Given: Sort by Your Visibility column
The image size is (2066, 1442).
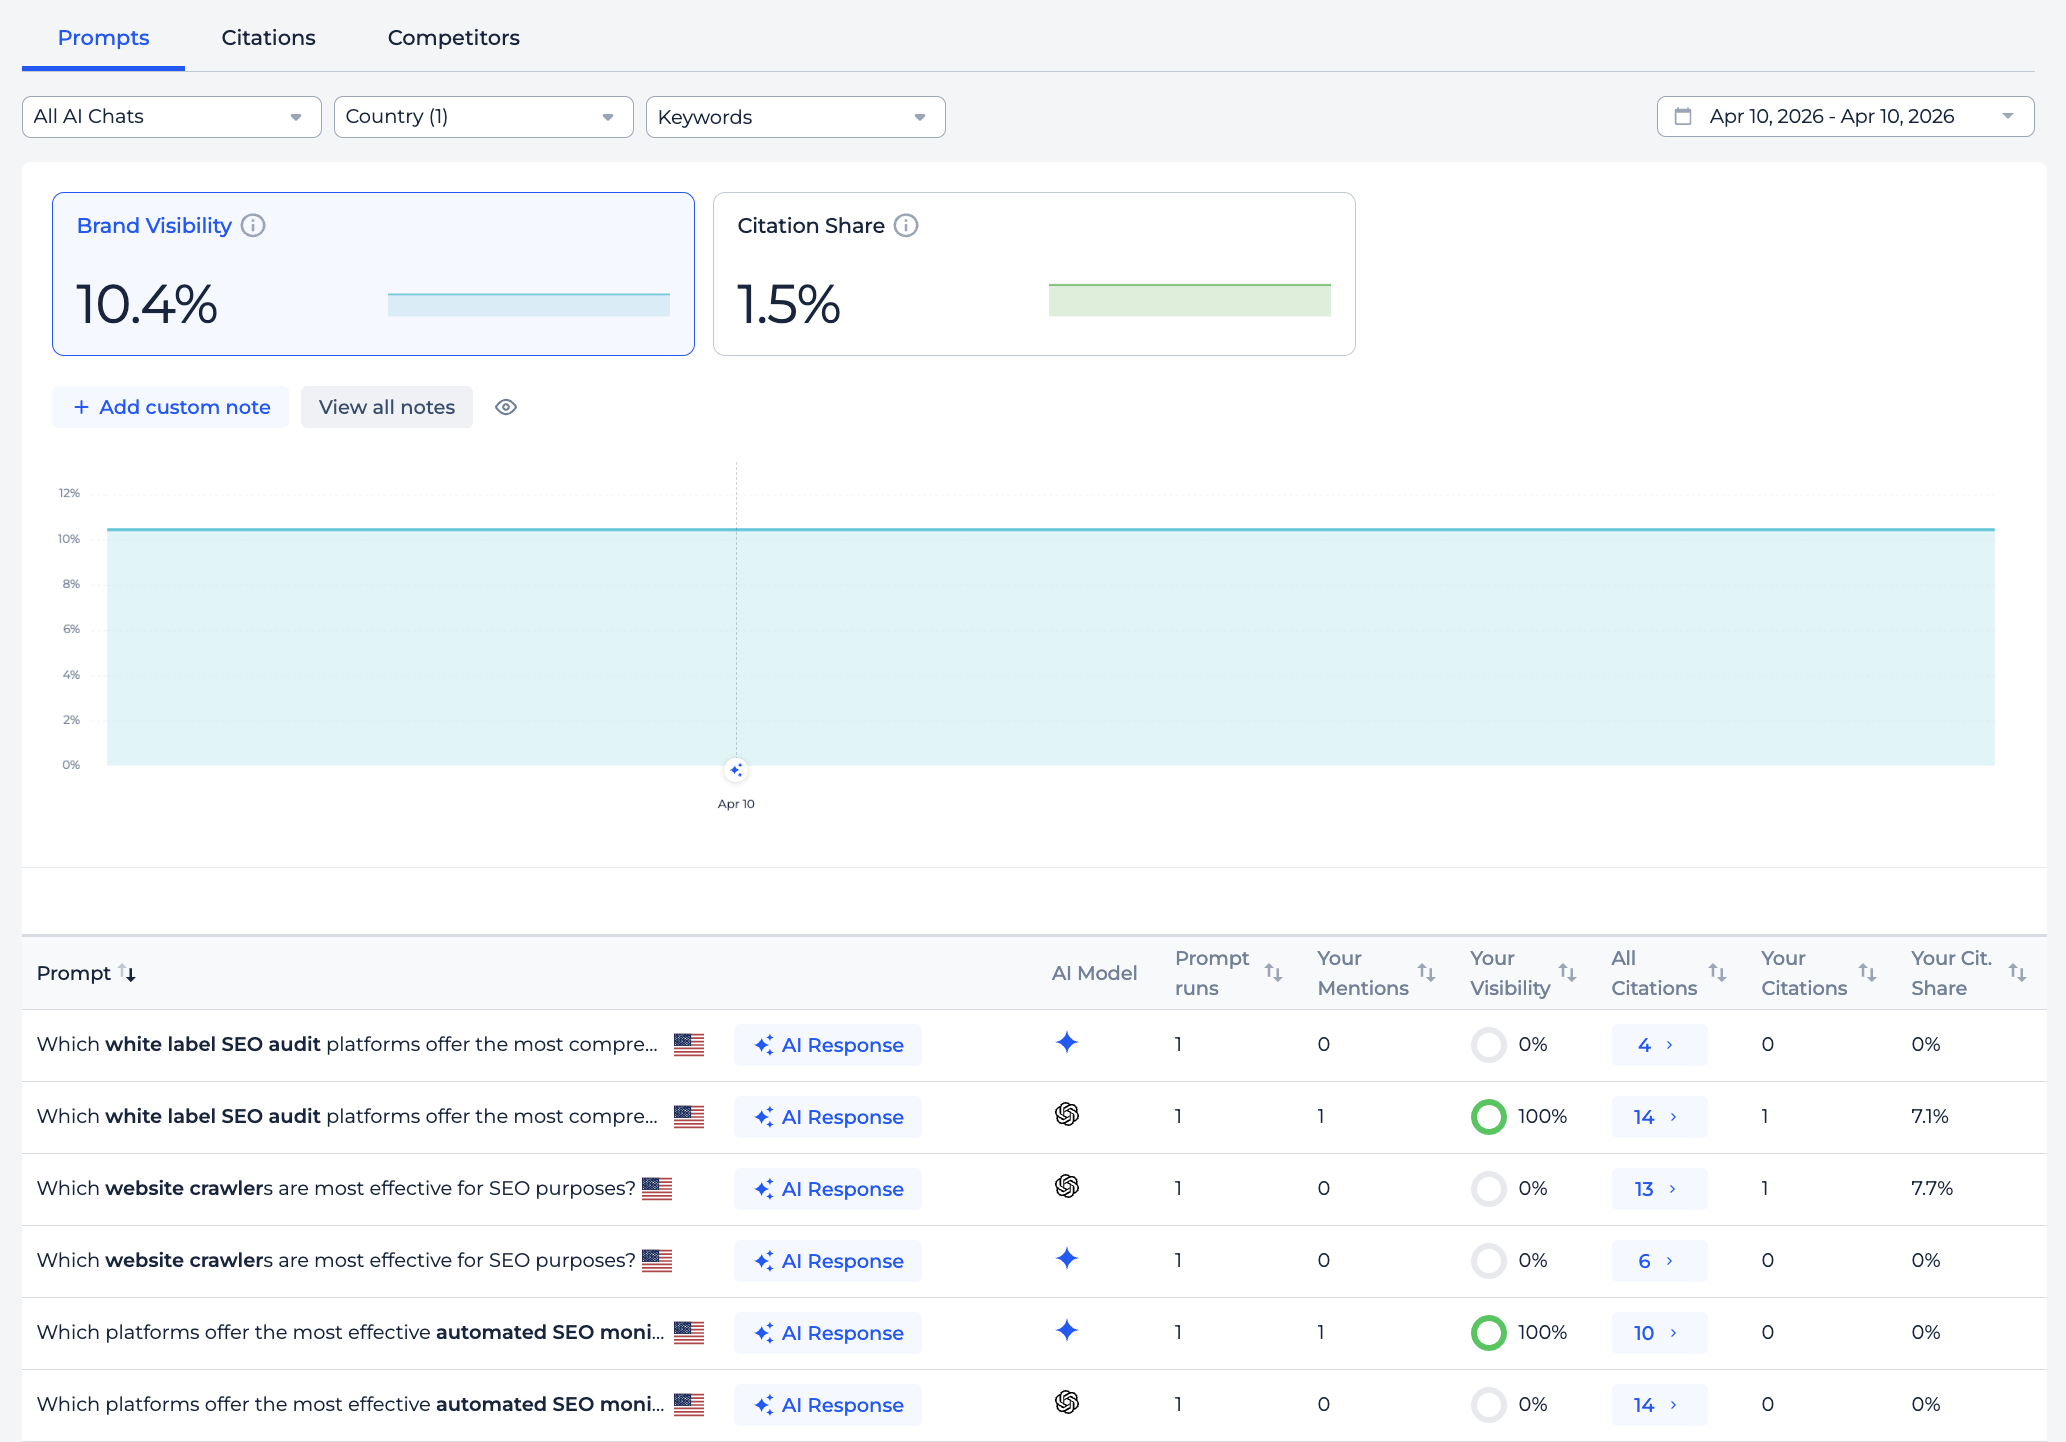Looking at the screenshot, I should pos(1567,973).
